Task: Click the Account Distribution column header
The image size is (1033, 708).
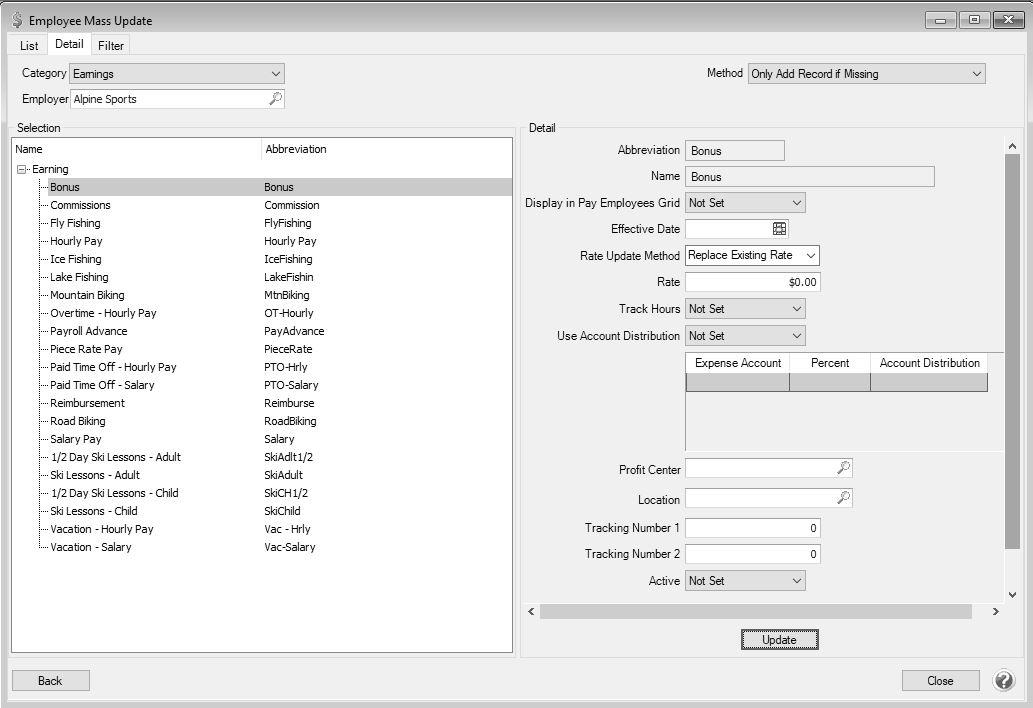Action: click(x=930, y=363)
